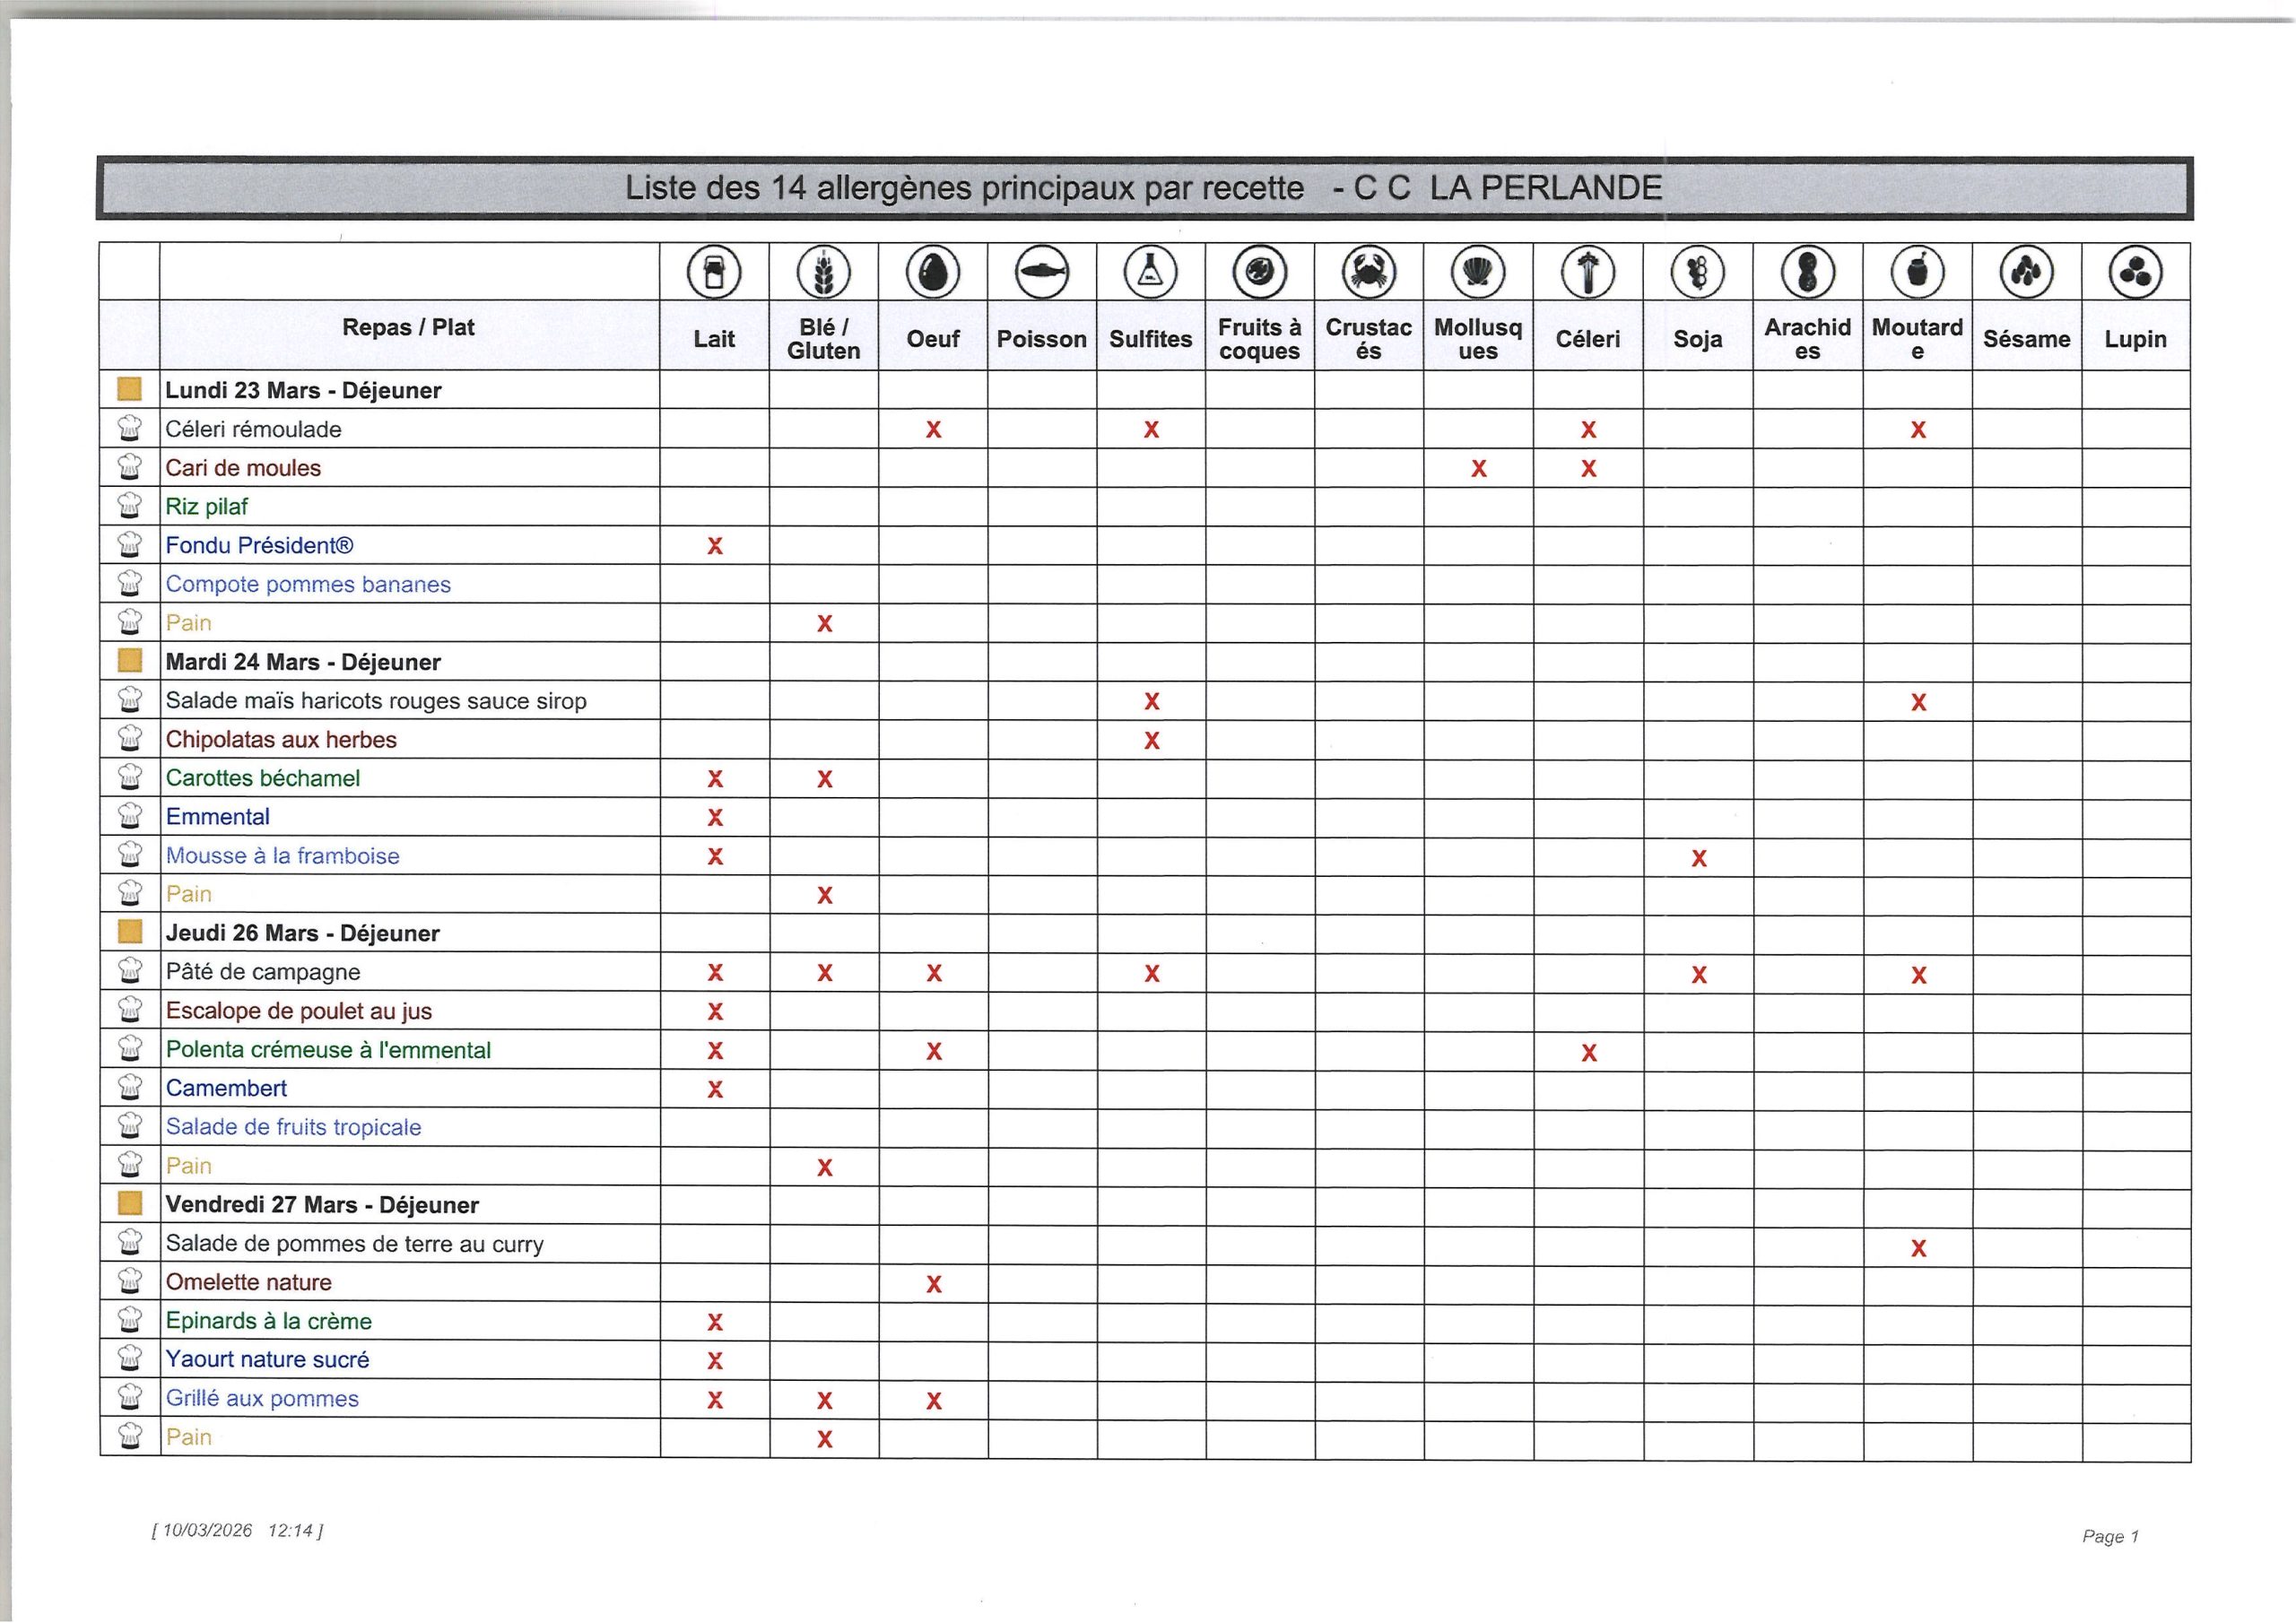Click the Polenta crémeuse à l'emmental entry
The width and height of the screenshot is (2296, 1623).
[328, 1050]
